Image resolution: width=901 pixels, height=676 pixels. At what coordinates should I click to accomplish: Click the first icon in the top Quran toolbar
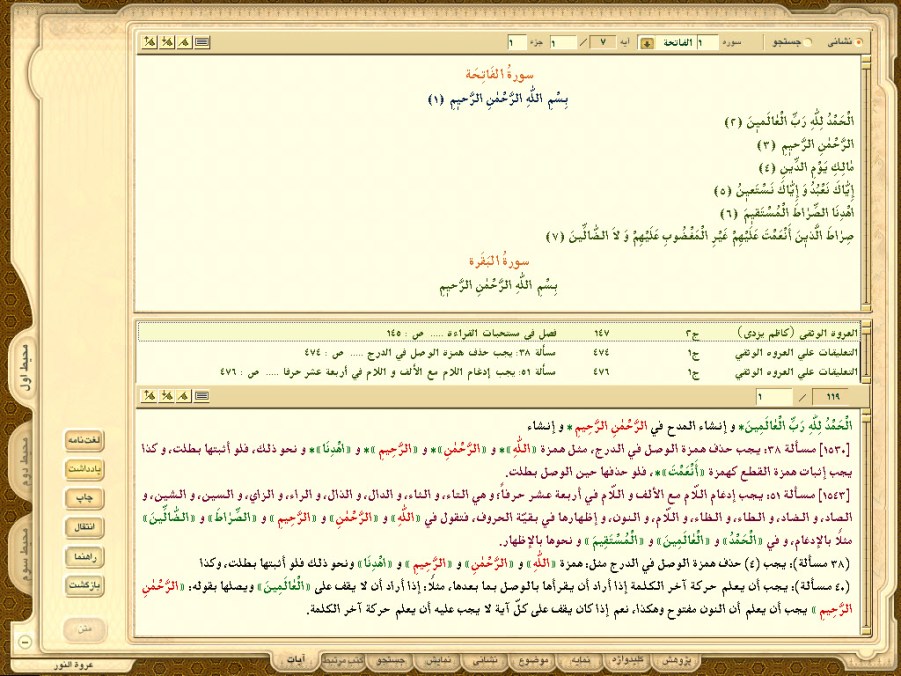(149, 42)
